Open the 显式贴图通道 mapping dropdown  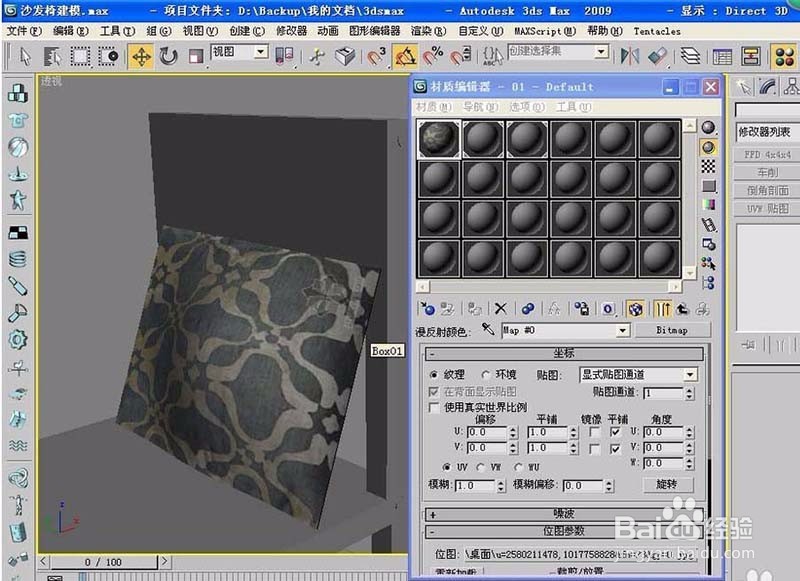coord(690,374)
